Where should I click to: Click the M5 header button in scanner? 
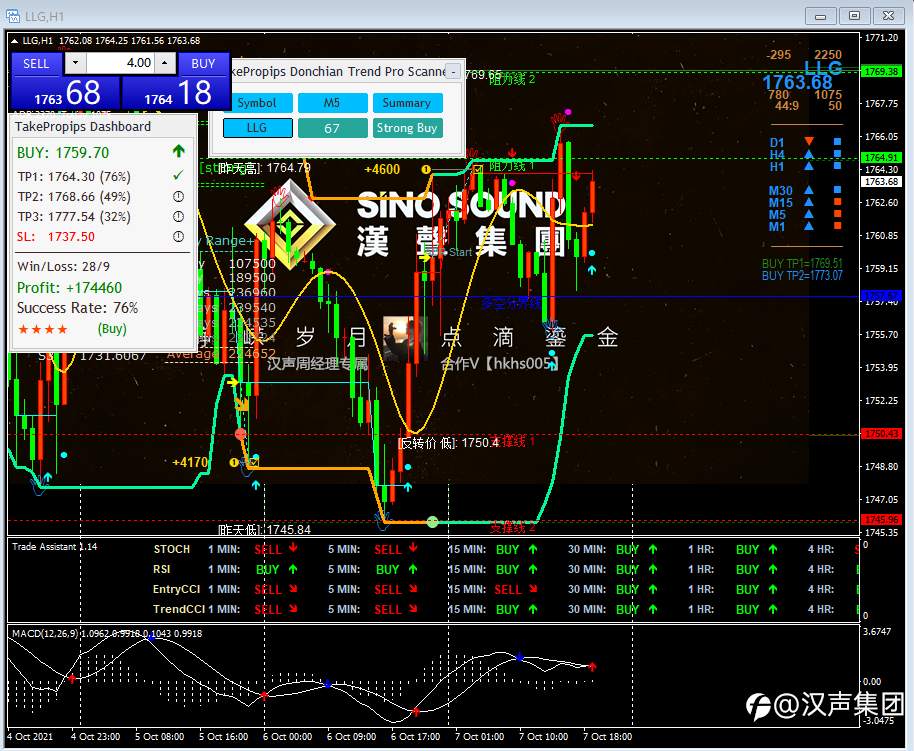pos(332,103)
